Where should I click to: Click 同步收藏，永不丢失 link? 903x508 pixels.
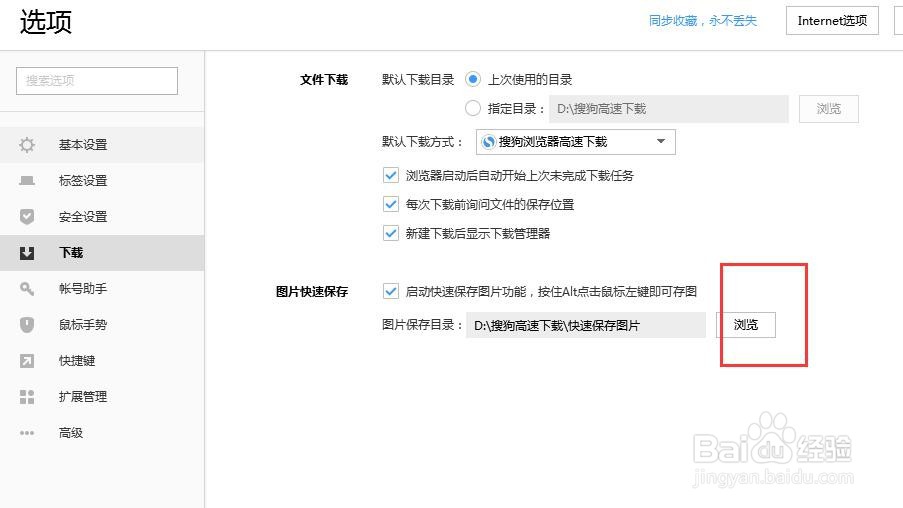703,21
